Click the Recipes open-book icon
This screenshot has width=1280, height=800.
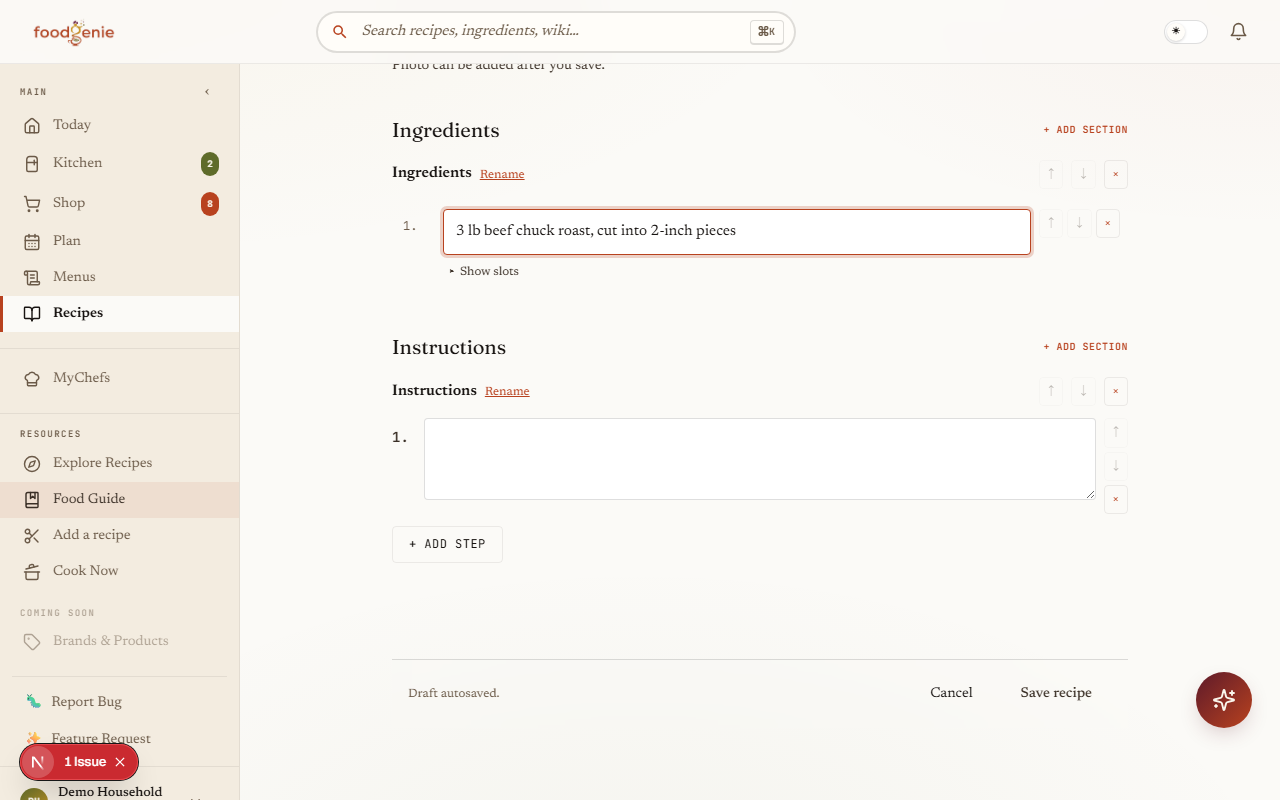pos(32,313)
